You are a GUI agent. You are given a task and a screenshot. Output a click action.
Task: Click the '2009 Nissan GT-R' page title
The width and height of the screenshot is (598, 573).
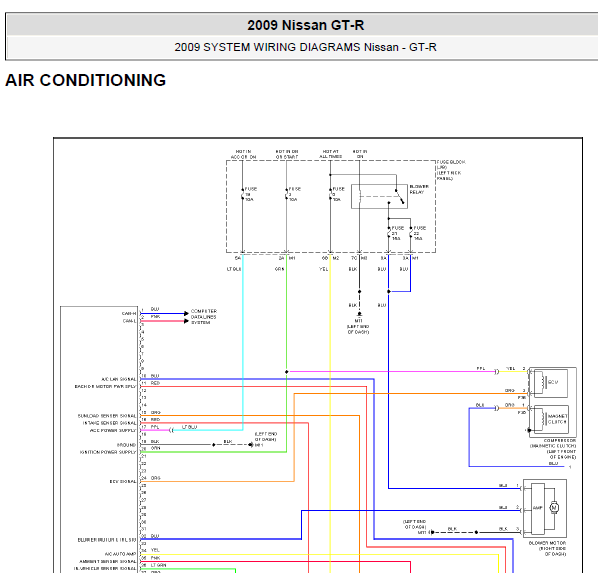point(305,25)
